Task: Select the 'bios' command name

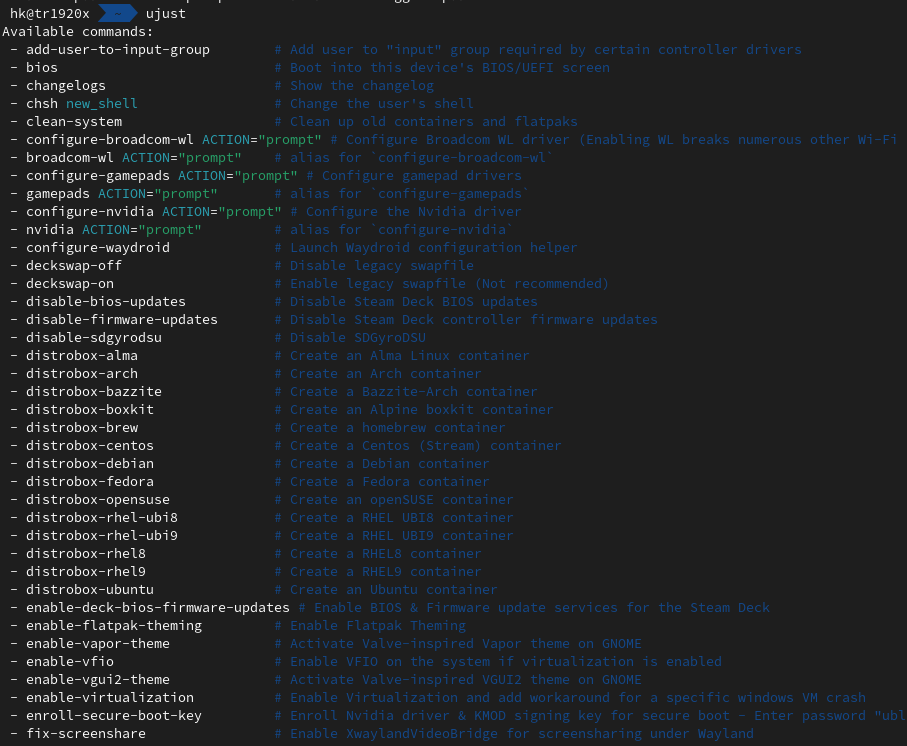Action: (42, 68)
